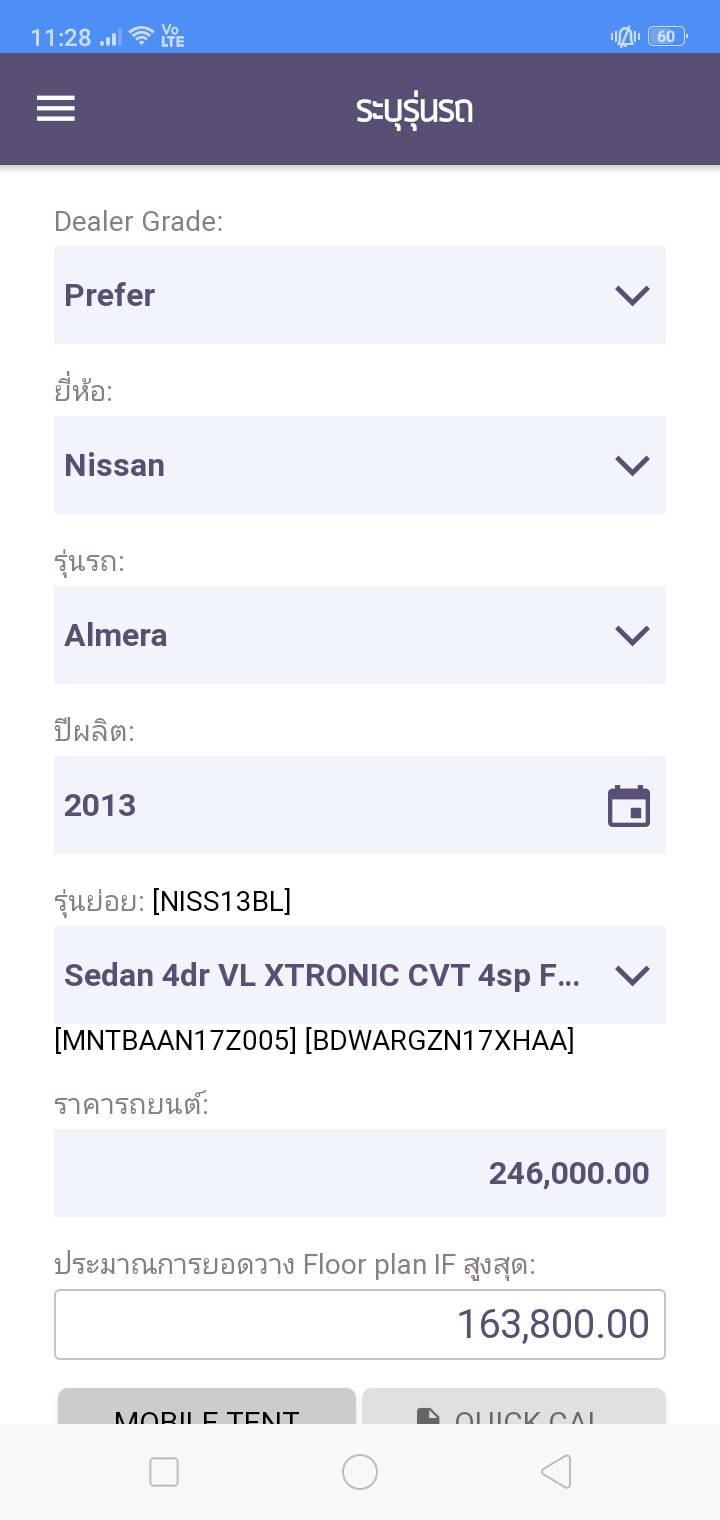This screenshot has width=720, height=1520.
Task: Tap the recent apps square button
Action: [x=164, y=1471]
